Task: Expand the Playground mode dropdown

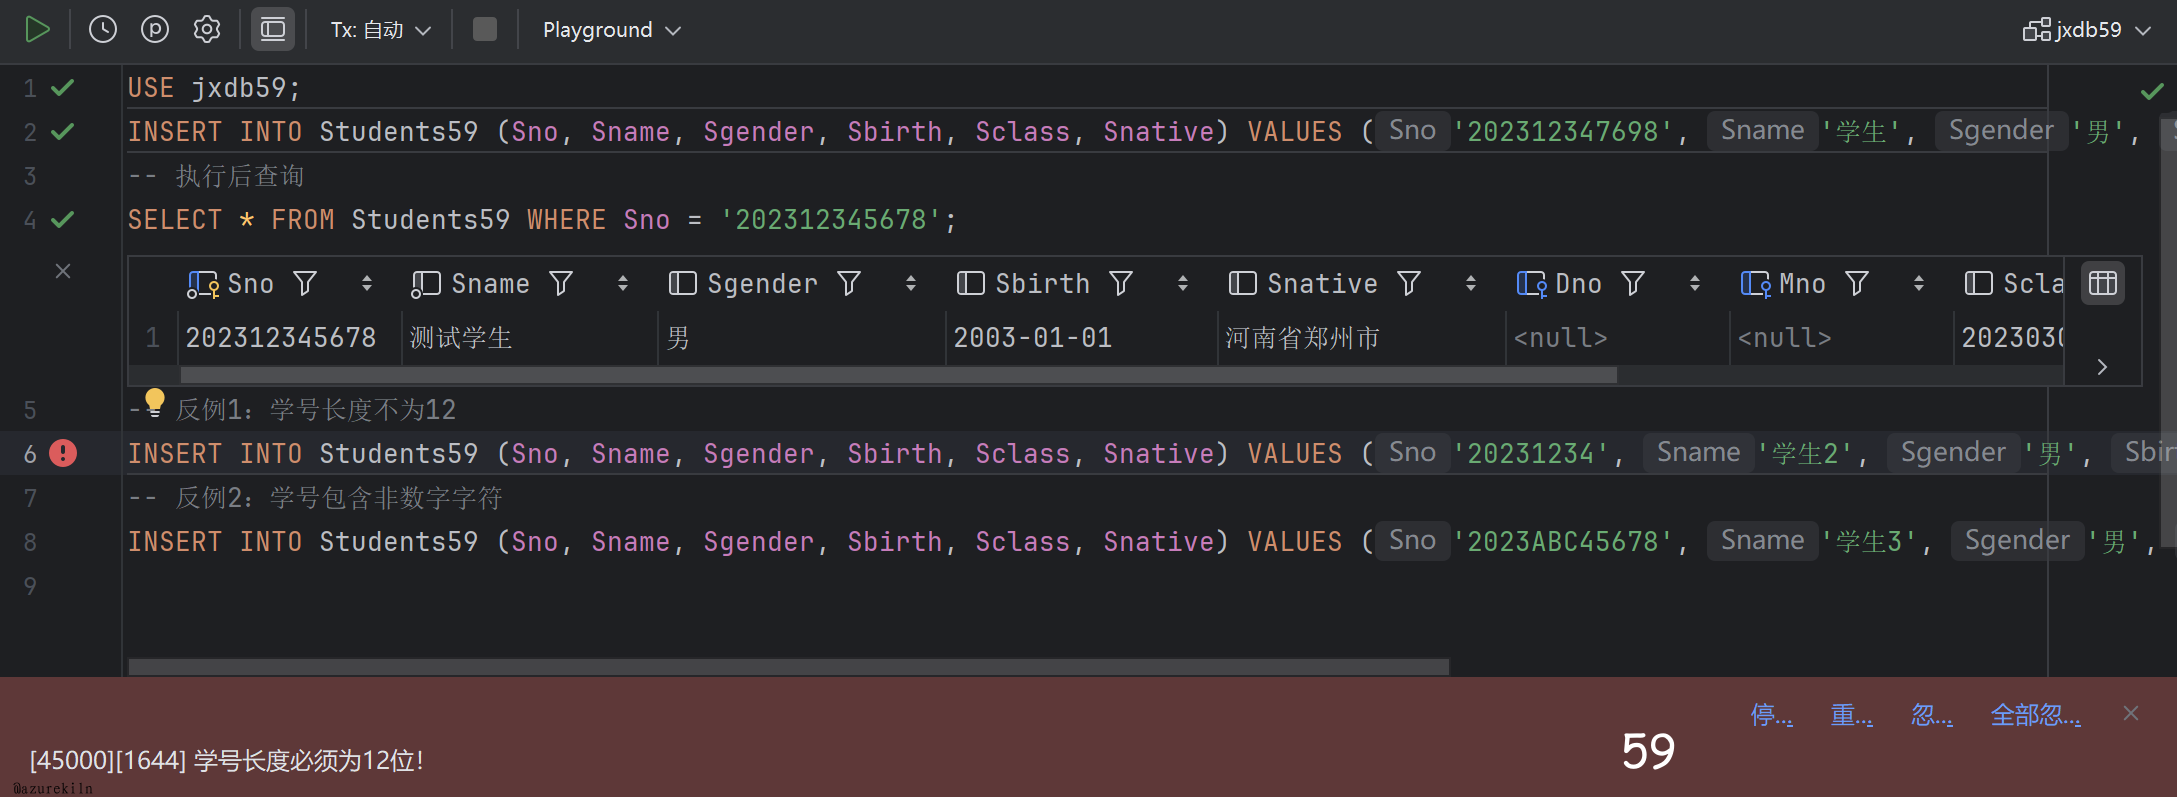Action: 611,30
